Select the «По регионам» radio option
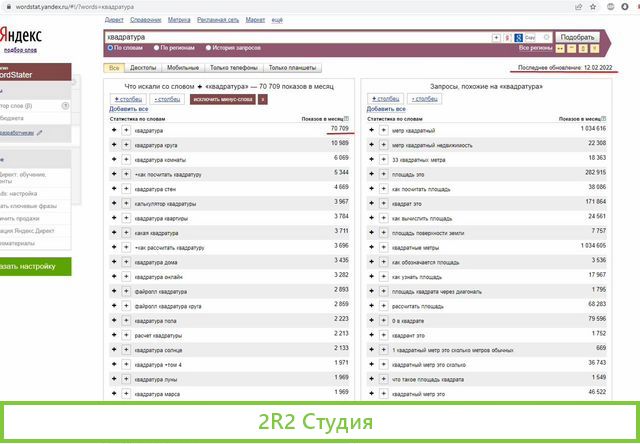The width and height of the screenshot is (640, 444). 157,47
